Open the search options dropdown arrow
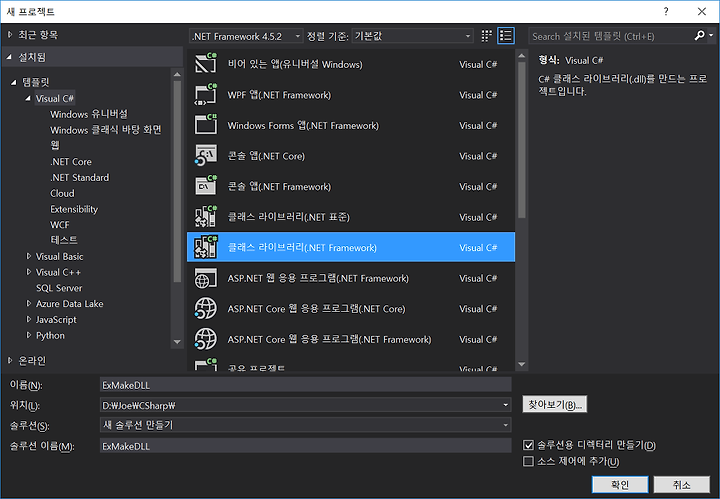This screenshot has height=499, width=720. click(711, 35)
